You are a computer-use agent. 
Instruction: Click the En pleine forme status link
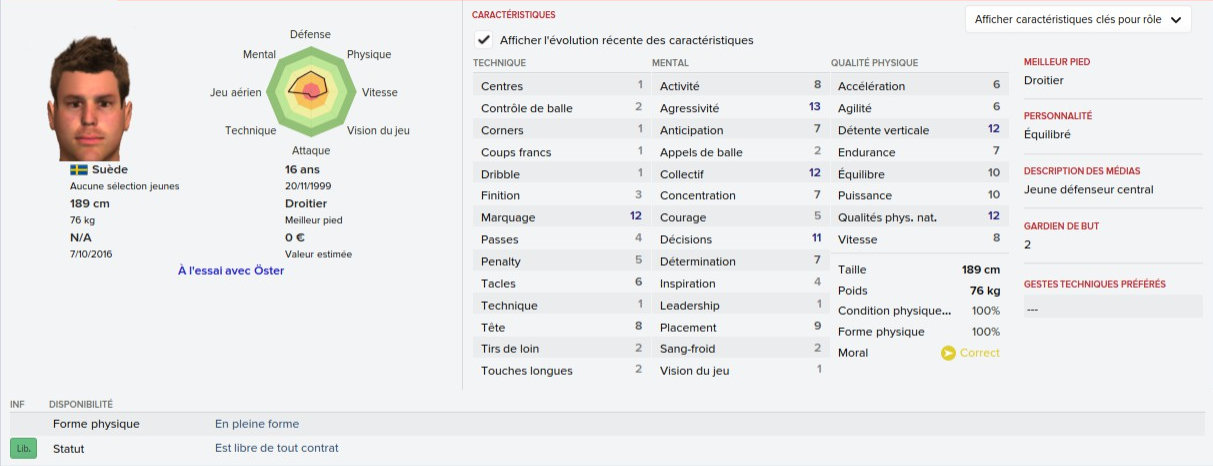click(x=257, y=424)
